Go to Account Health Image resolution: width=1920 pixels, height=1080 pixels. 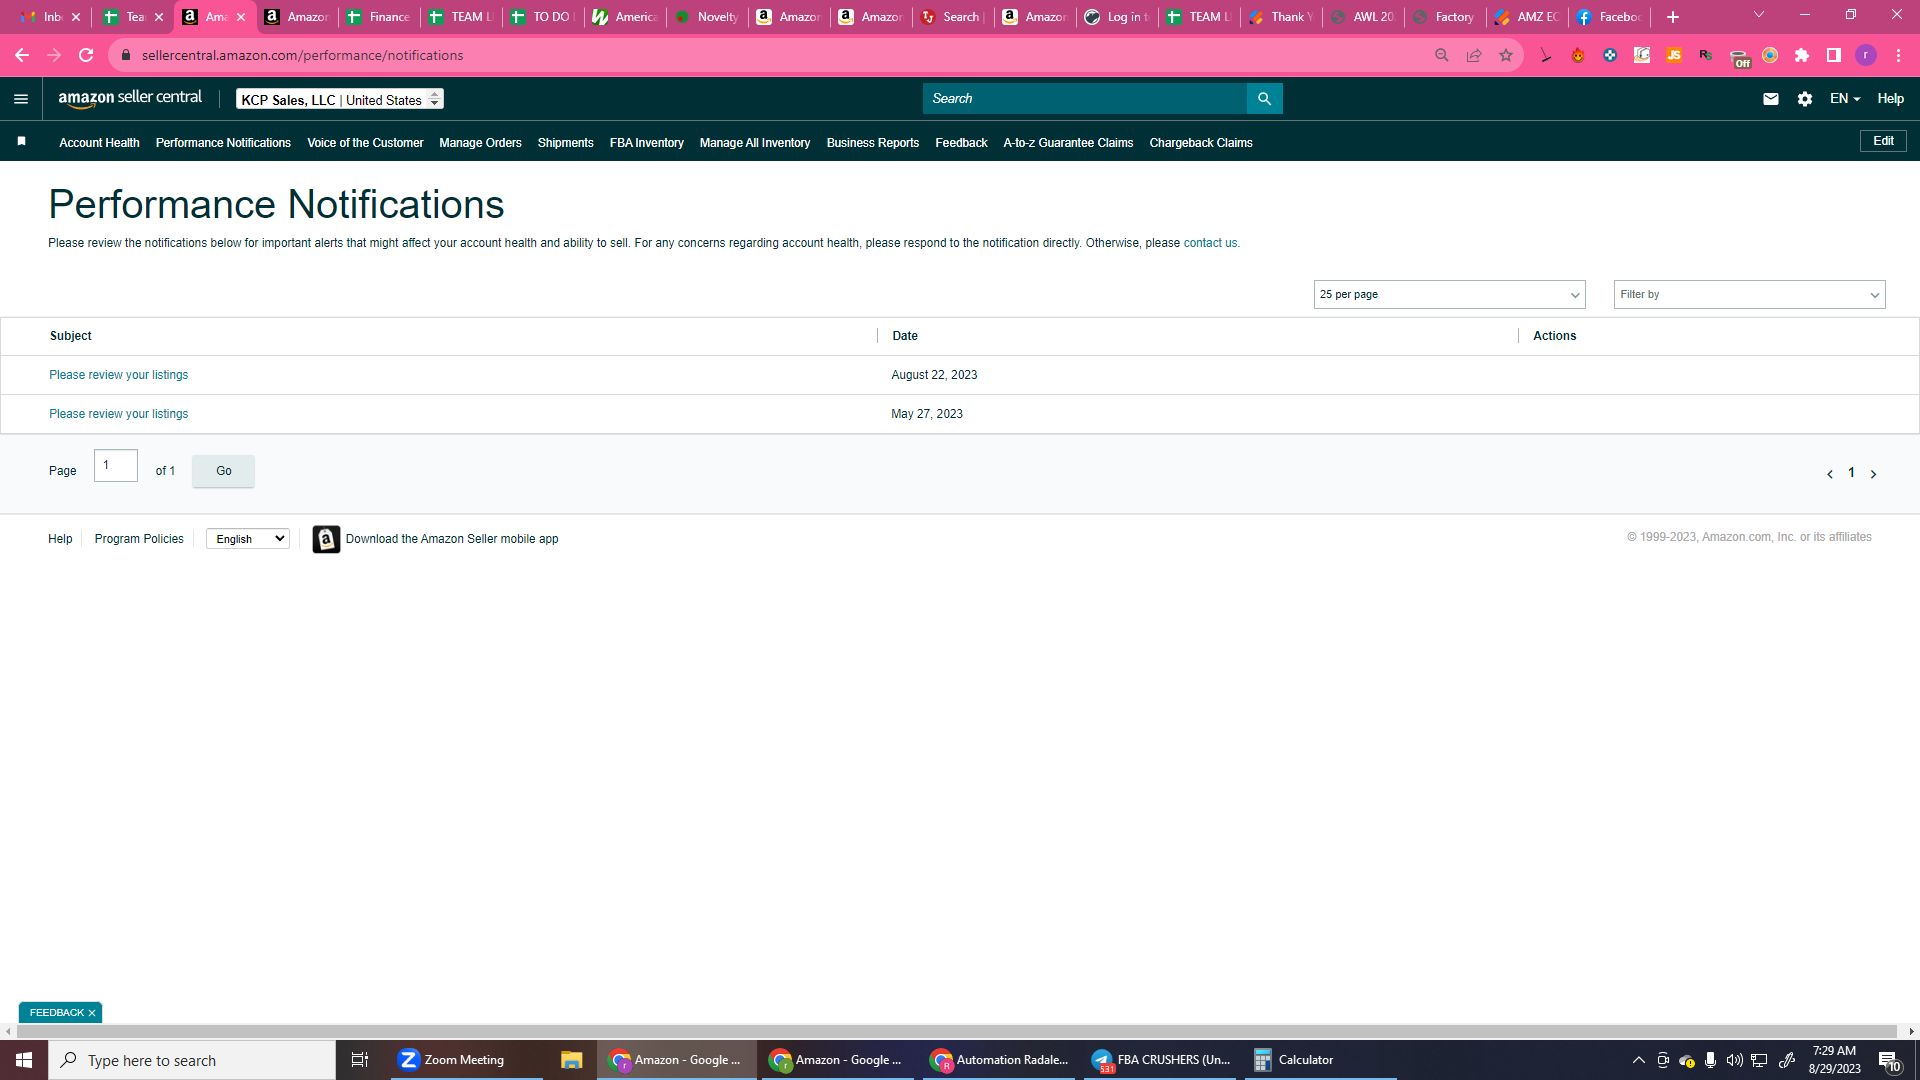99,143
